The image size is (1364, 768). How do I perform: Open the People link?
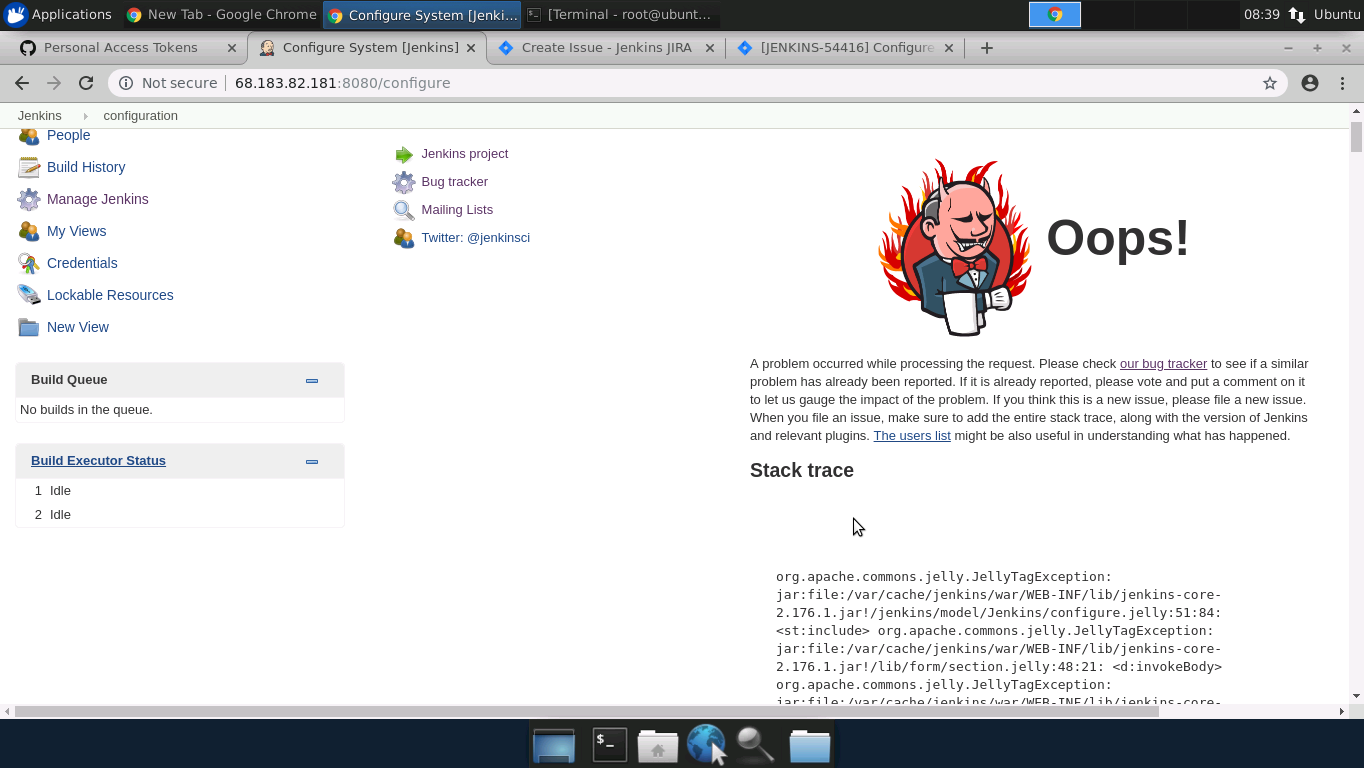(68, 136)
